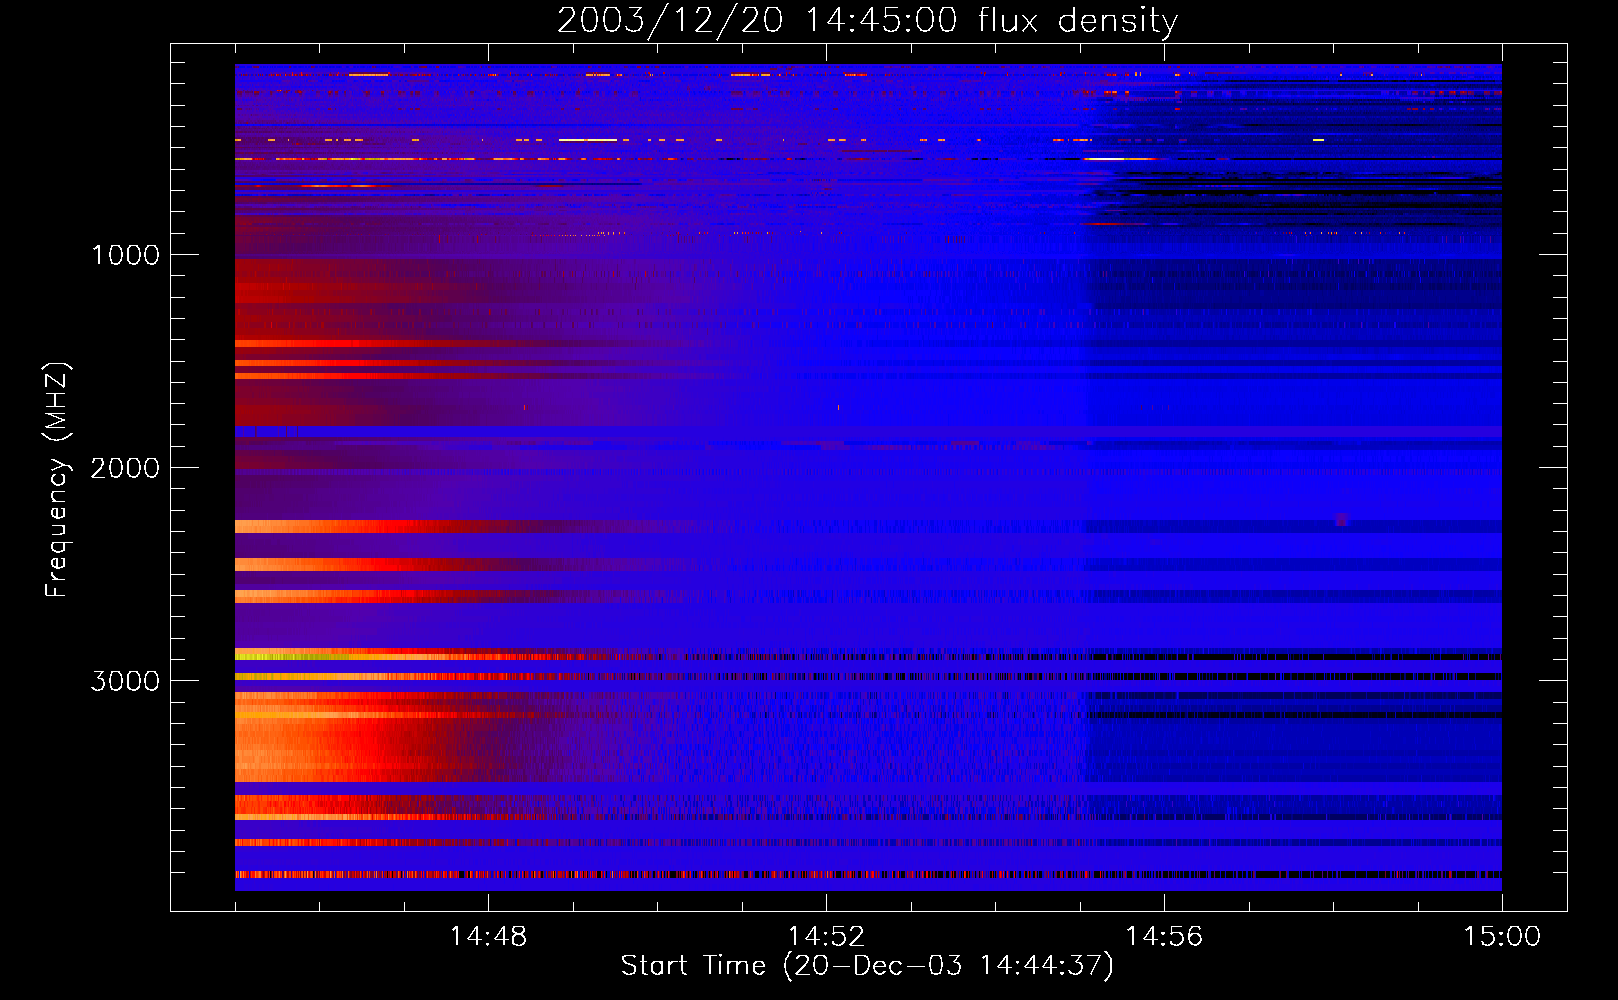1618x1000 pixels.
Task: Click the "Start Time (20-Dec-03 14:44:37)" x-axis label
Action: [867, 966]
